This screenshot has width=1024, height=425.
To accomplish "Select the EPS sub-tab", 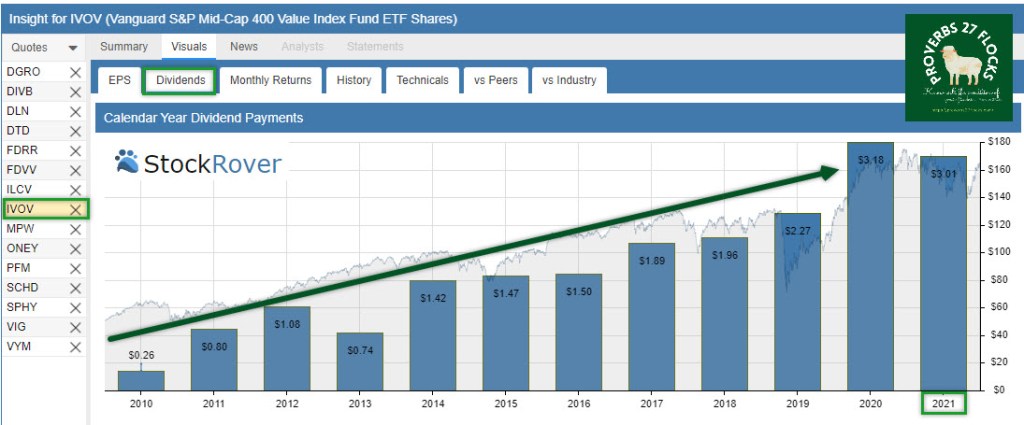I will pyautogui.click(x=119, y=80).
